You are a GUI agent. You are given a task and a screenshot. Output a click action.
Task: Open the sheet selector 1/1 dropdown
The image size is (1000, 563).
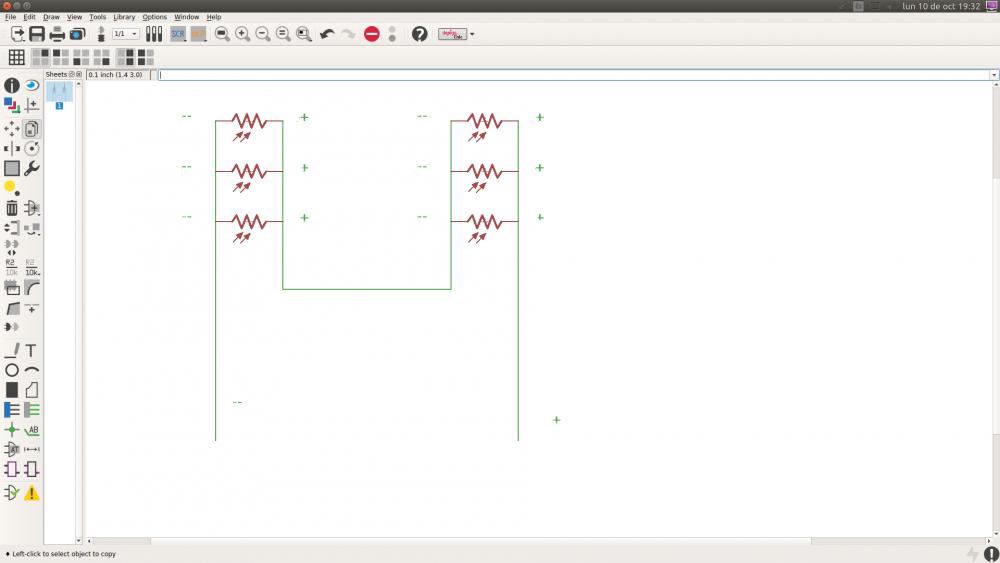[126, 34]
